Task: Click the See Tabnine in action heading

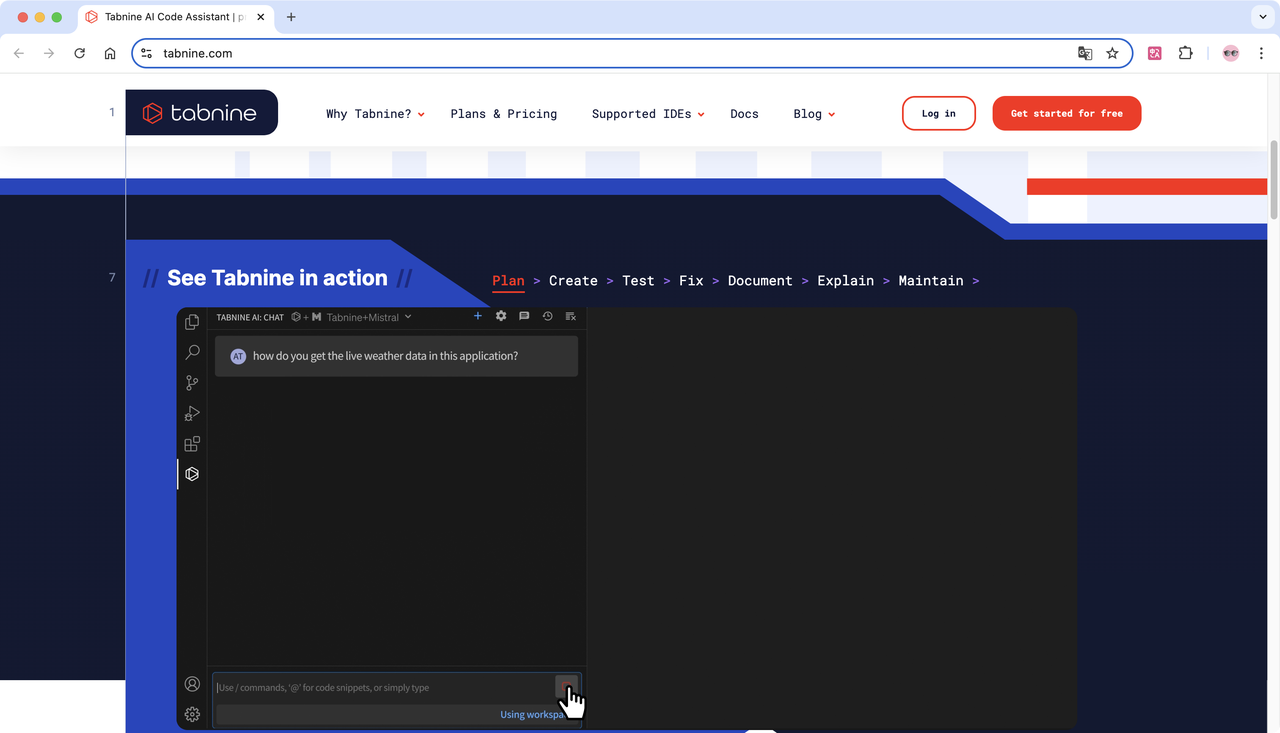Action: tap(277, 278)
